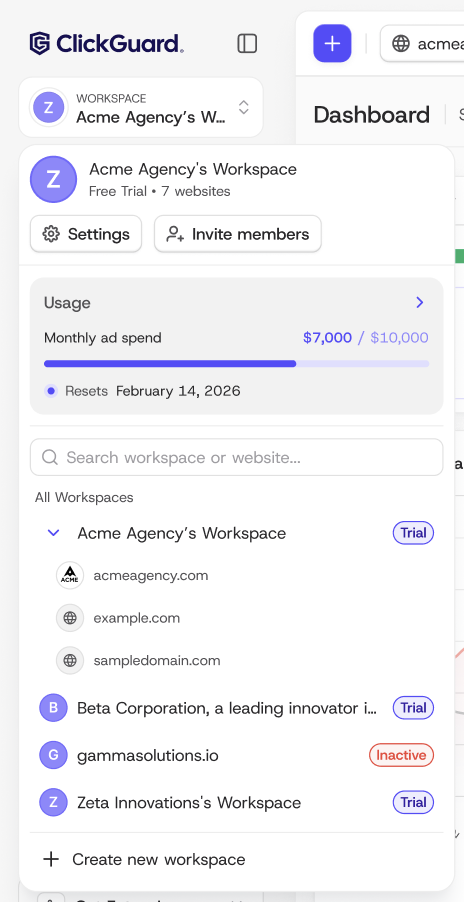
Task: Select the example.com website
Action: click(x=137, y=618)
